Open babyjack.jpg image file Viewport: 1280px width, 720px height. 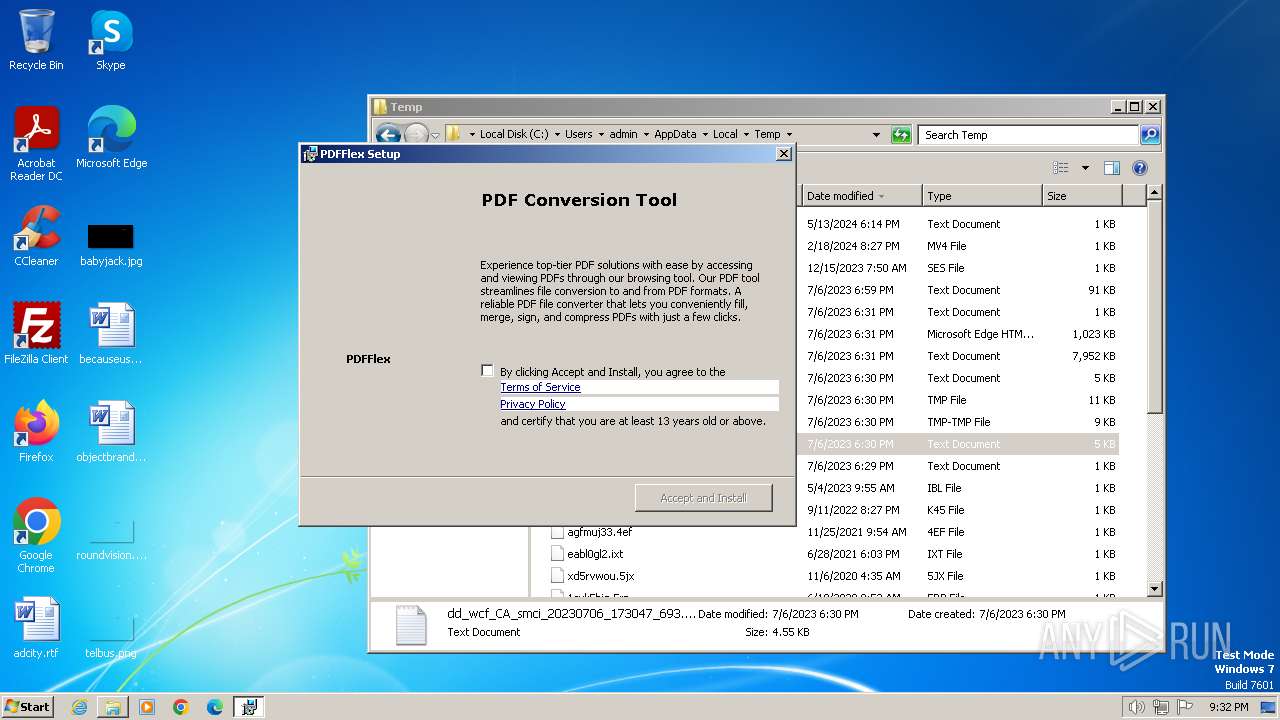coord(111,245)
